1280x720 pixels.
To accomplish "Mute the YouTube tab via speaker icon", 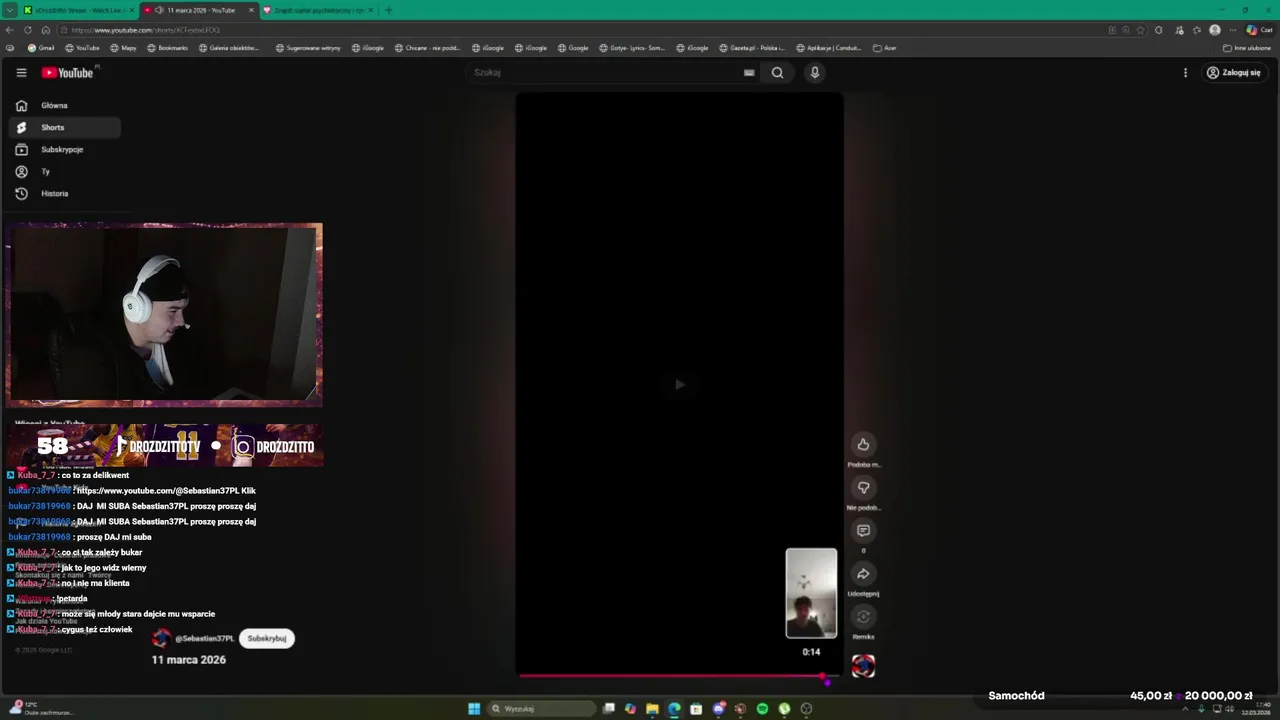I will 160,10.
